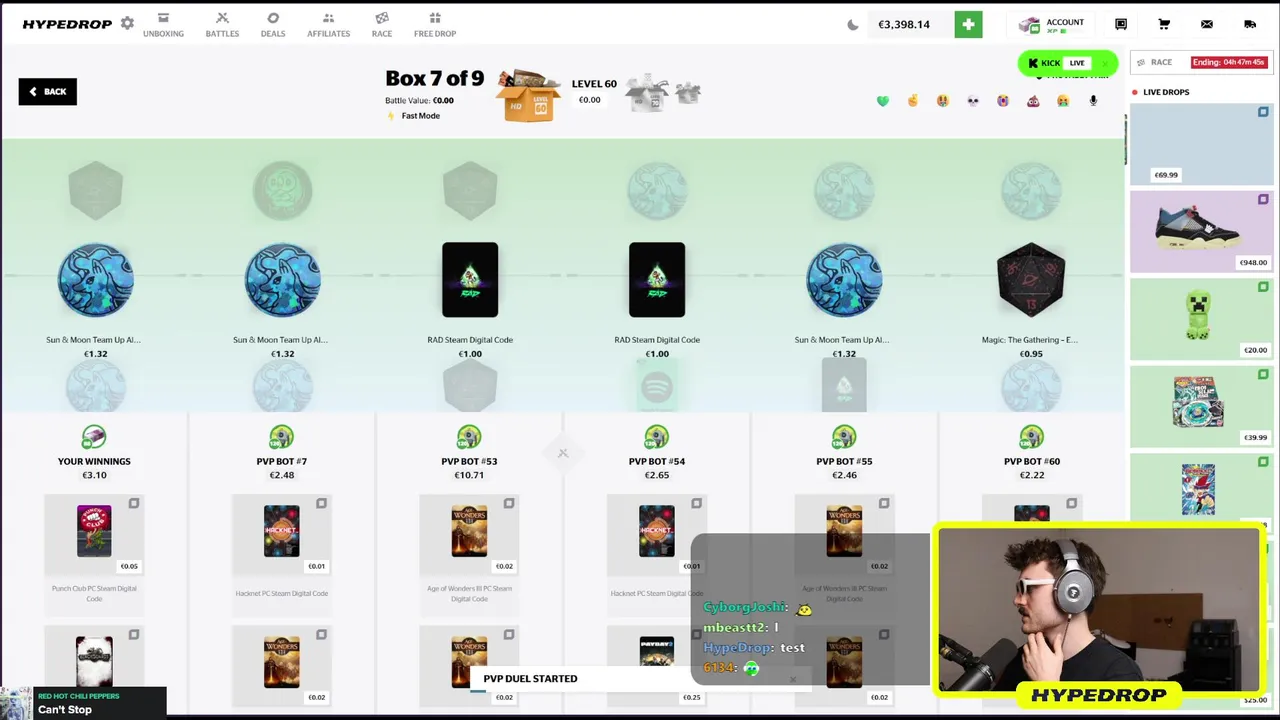Viewport: 1280px width, 720px height.
Task: Click the Level 60 box image
Action: coord(530,95)
